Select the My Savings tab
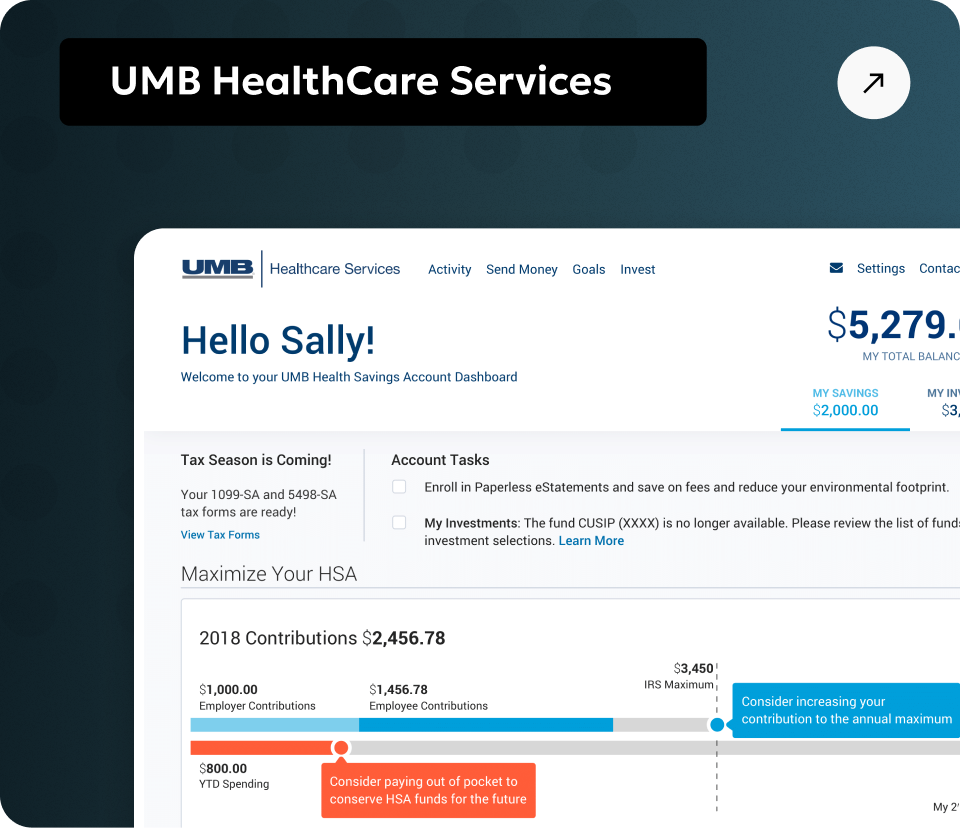This screenshot has height=828, width=960. (x=845, y=402)
